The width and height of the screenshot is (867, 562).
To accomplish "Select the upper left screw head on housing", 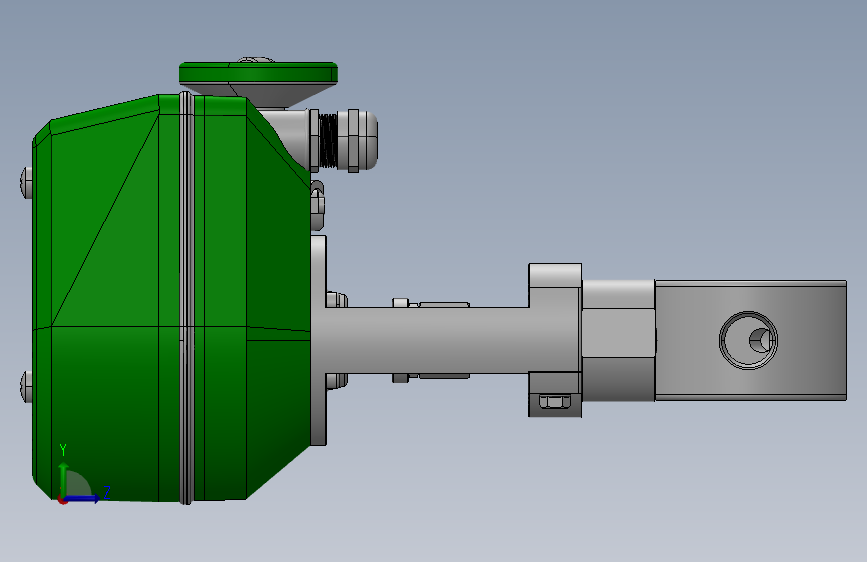I will coord(26,183).
